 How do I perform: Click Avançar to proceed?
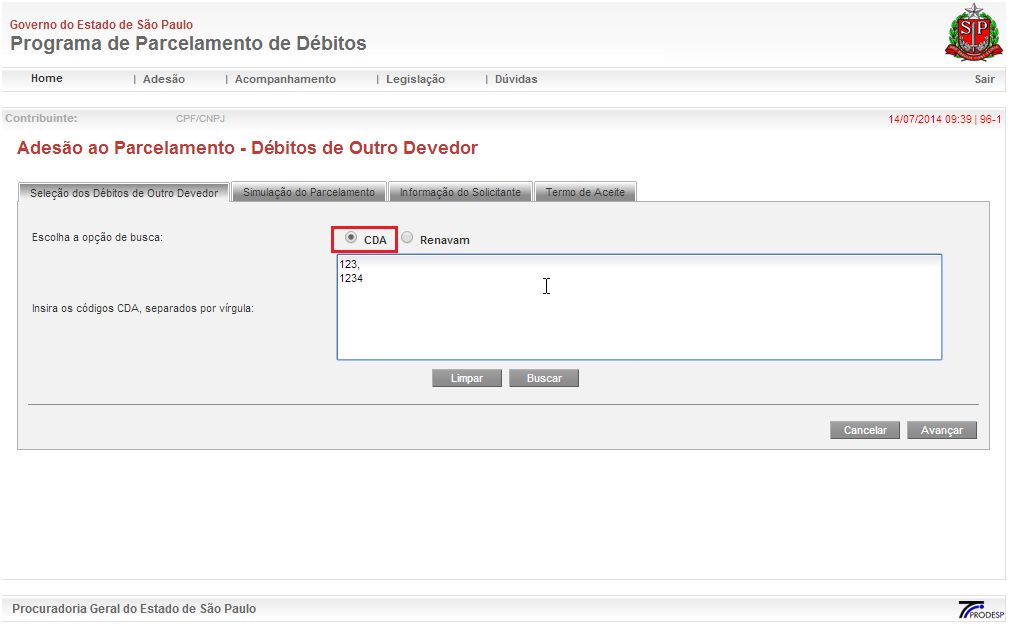coord(941,430)
